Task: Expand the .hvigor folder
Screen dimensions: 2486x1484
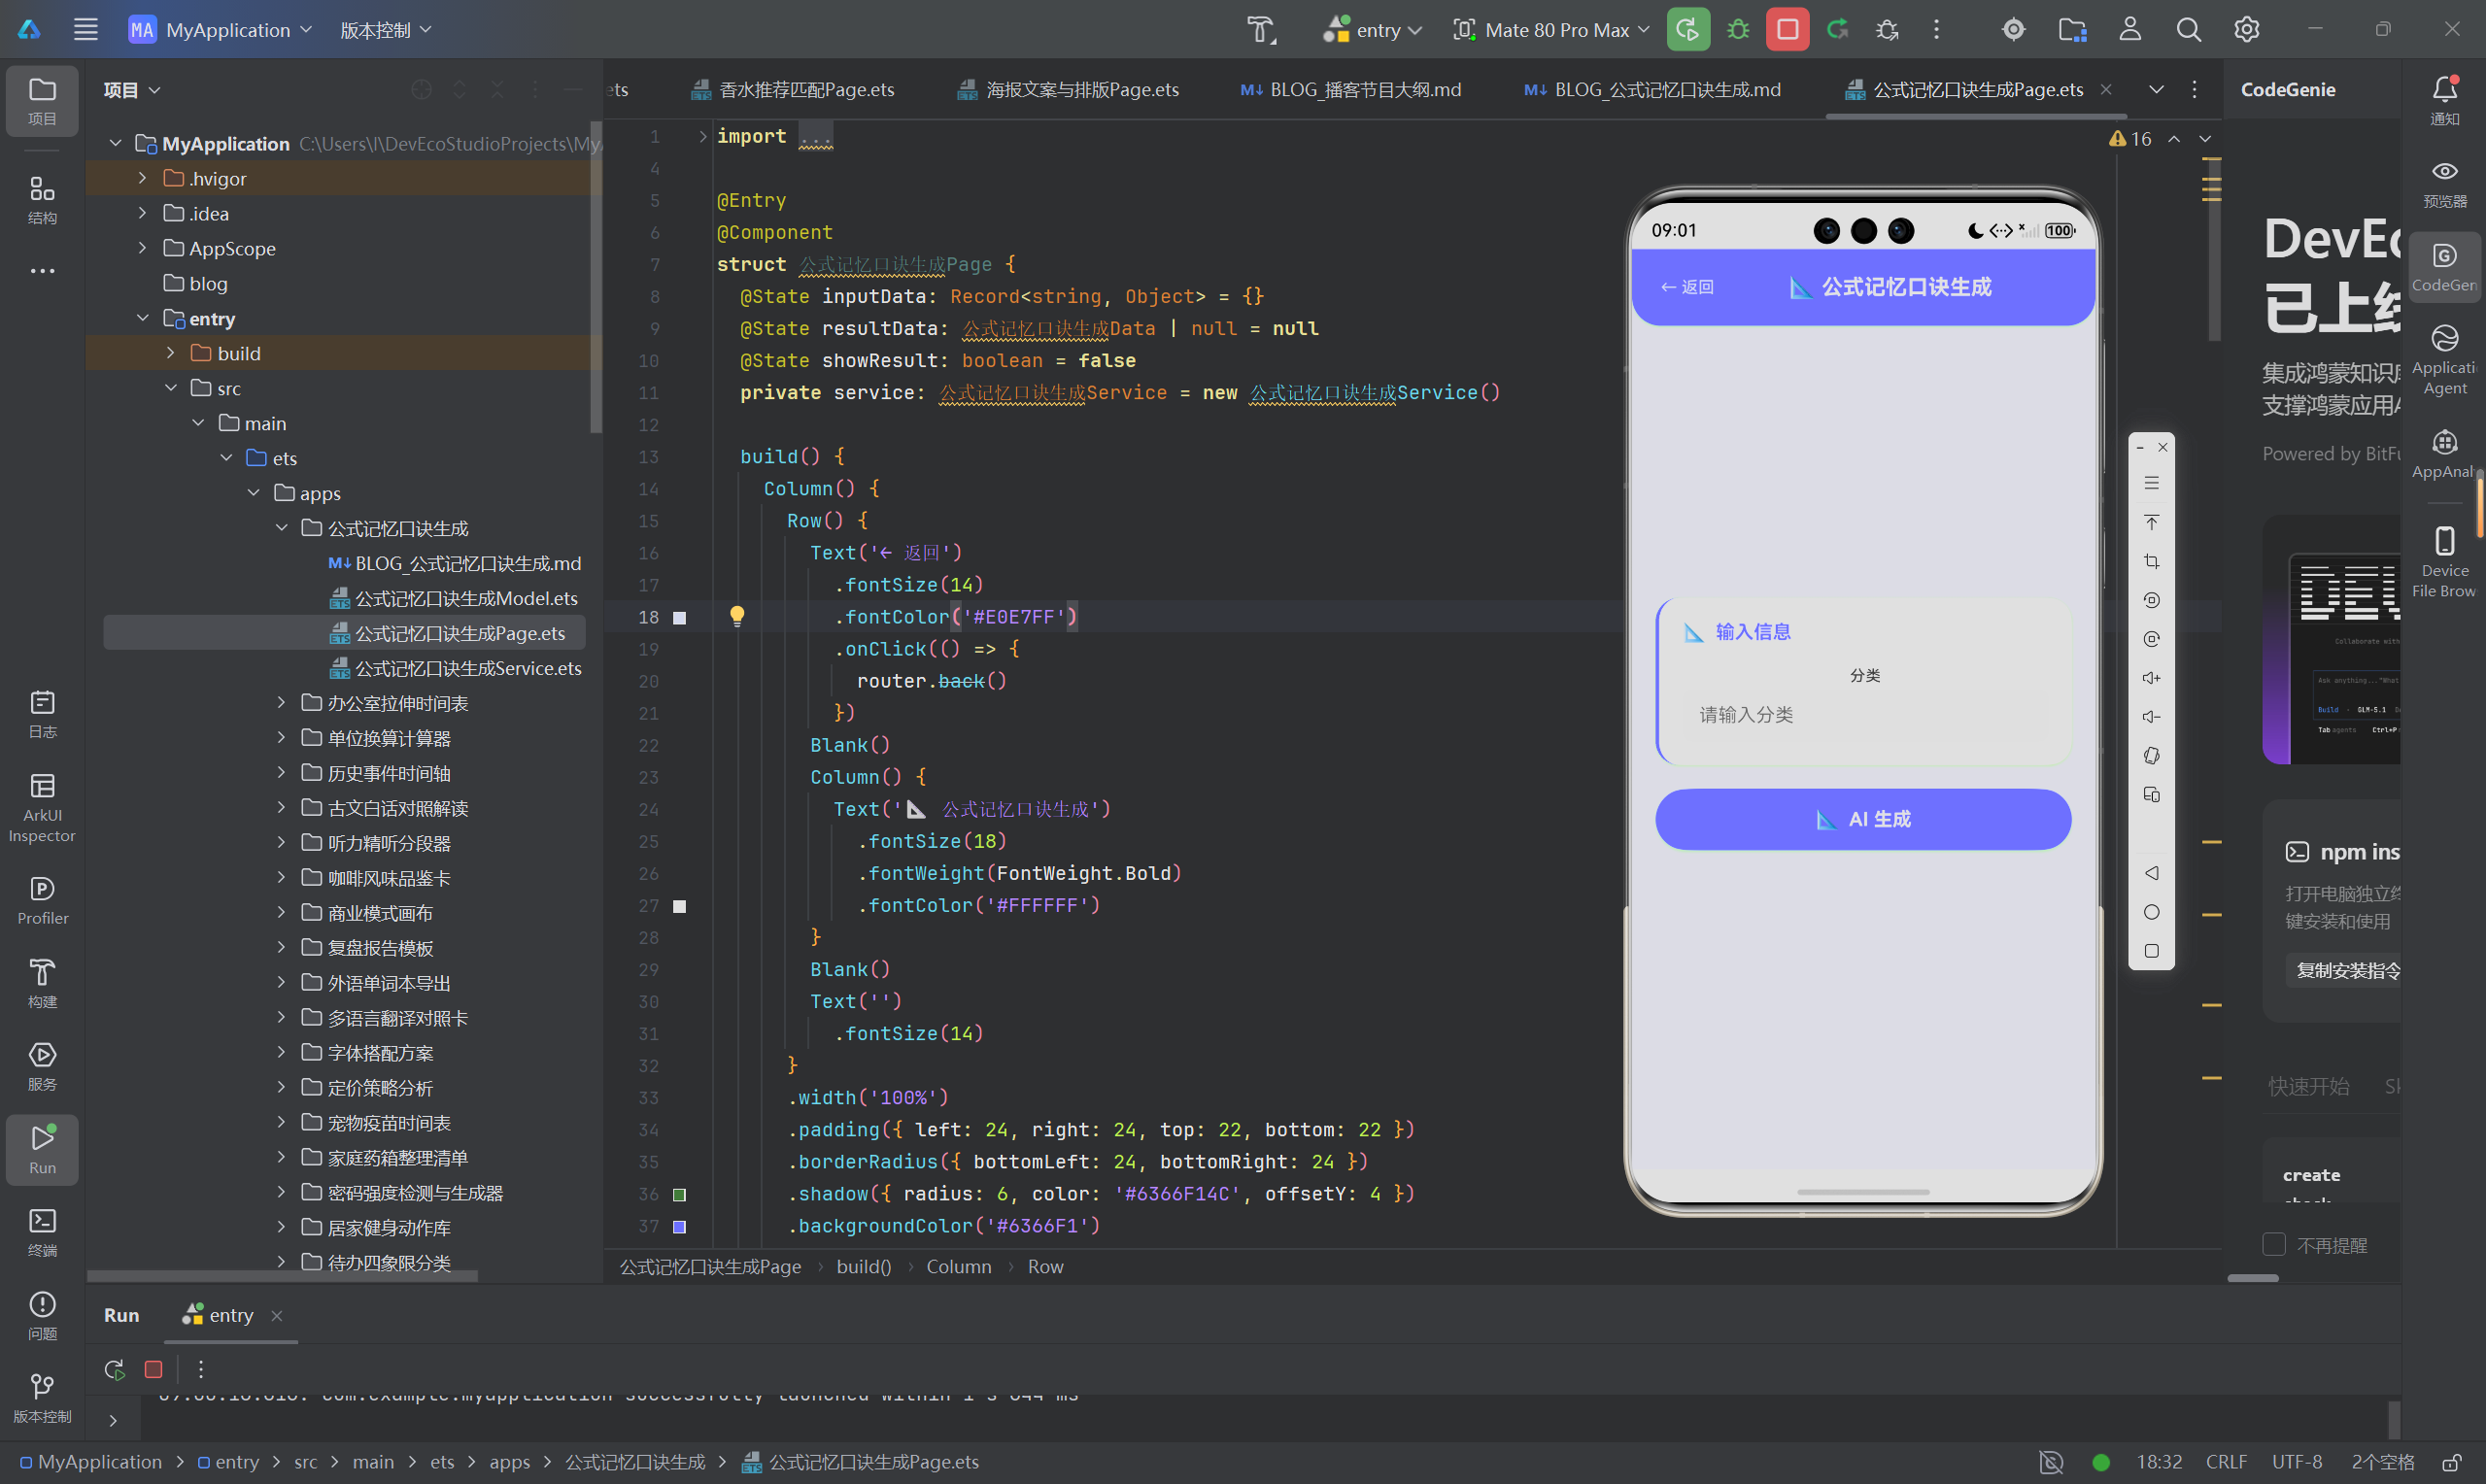Action: (x=142, y=178)
